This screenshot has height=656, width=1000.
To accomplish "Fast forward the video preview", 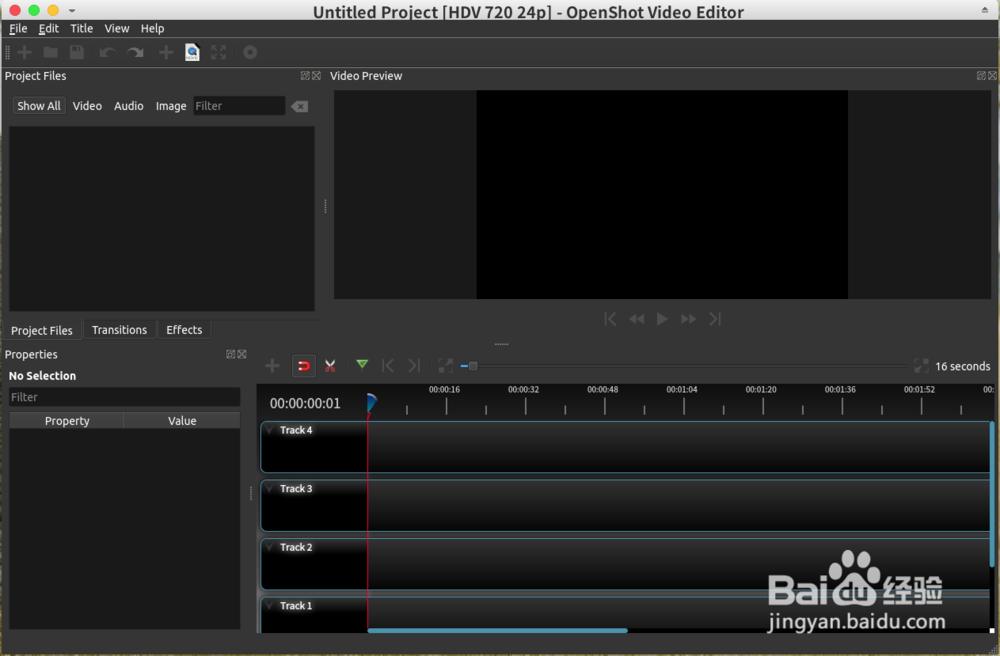I will (688, 319).
